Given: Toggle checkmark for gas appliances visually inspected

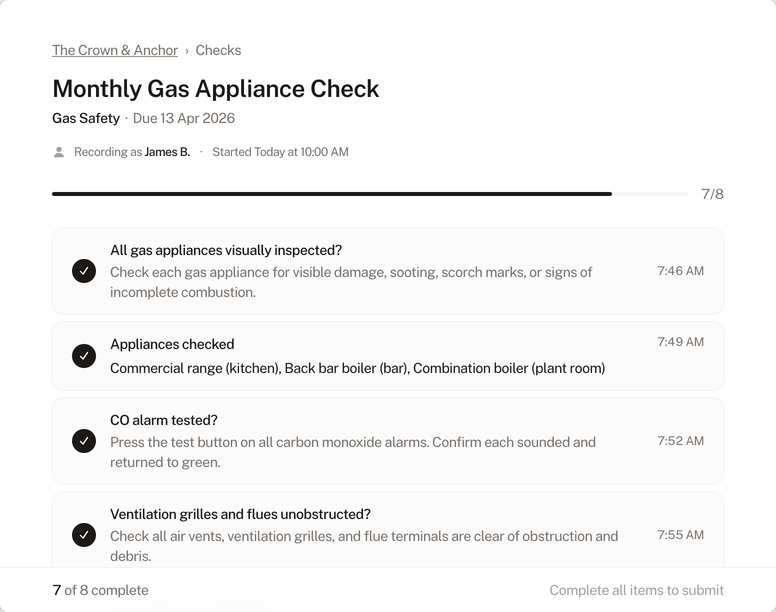Looking at the screenshot, I should point(84,271).
